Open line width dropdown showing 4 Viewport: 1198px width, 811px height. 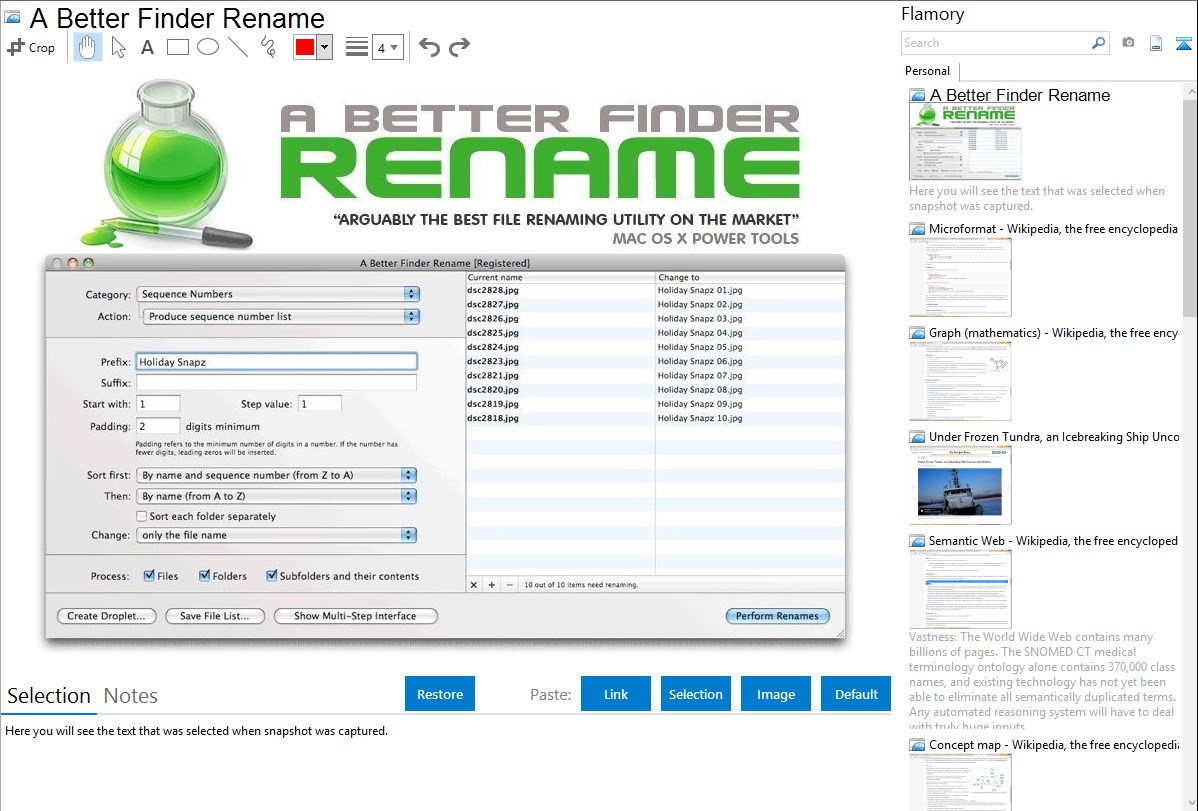point(388,48)
